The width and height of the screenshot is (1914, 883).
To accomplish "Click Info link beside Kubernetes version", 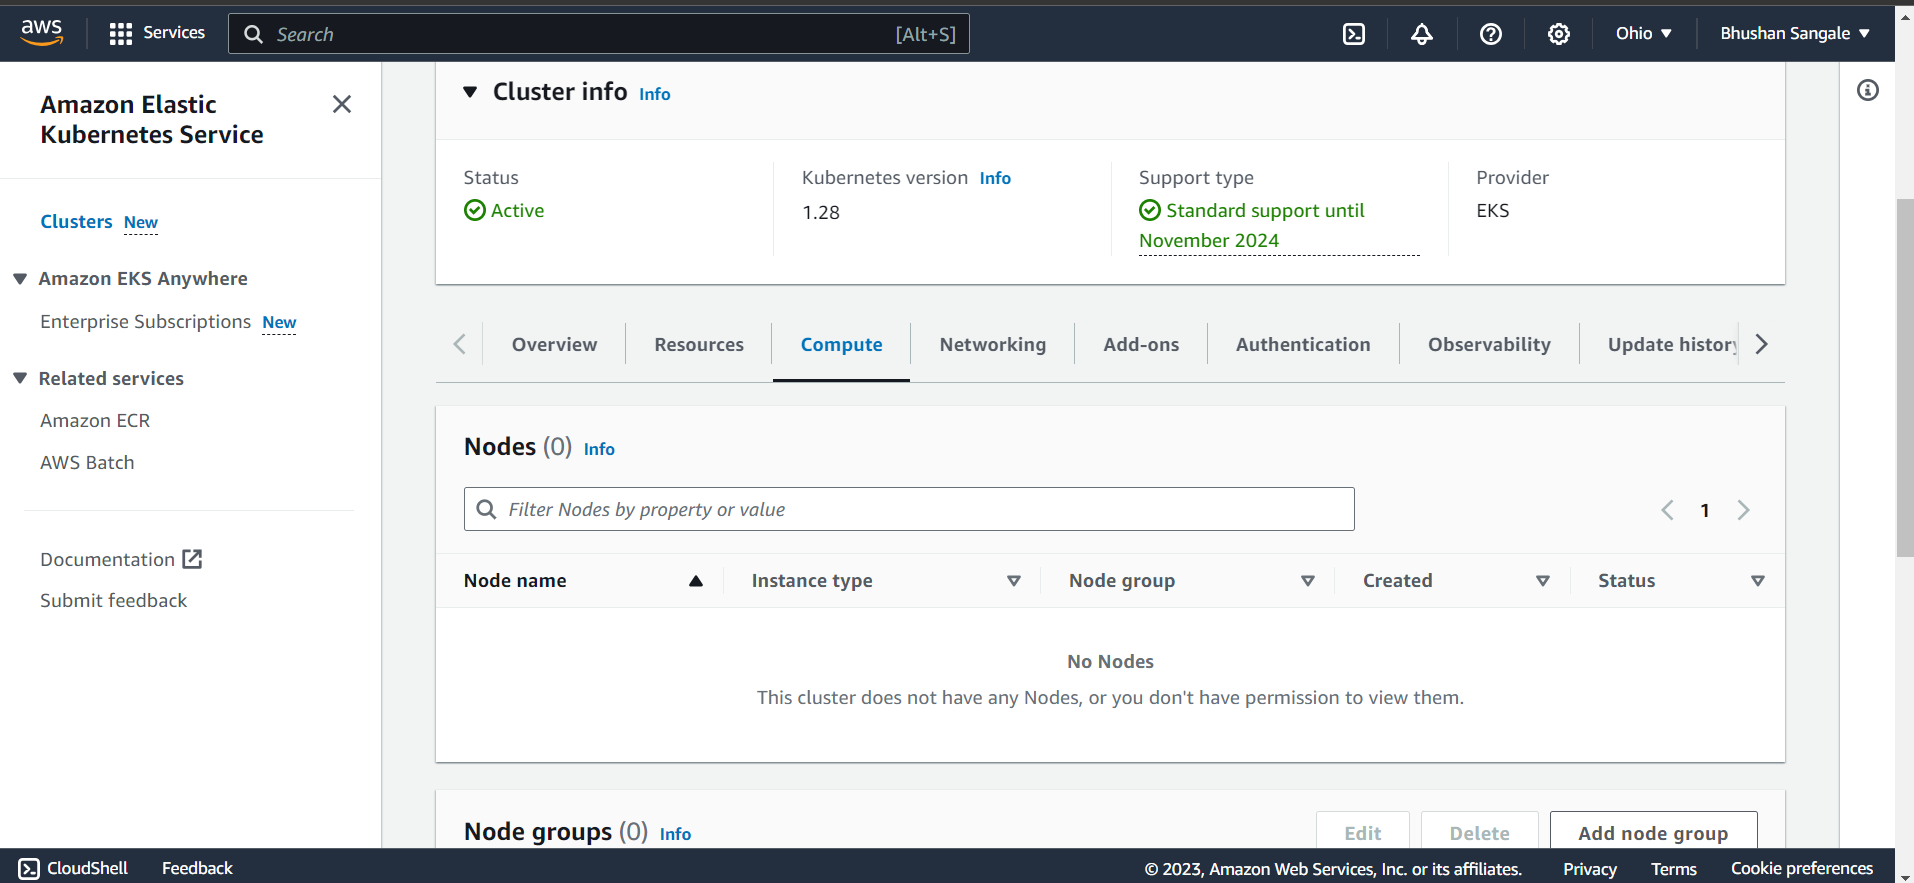I will pos(995,177).
